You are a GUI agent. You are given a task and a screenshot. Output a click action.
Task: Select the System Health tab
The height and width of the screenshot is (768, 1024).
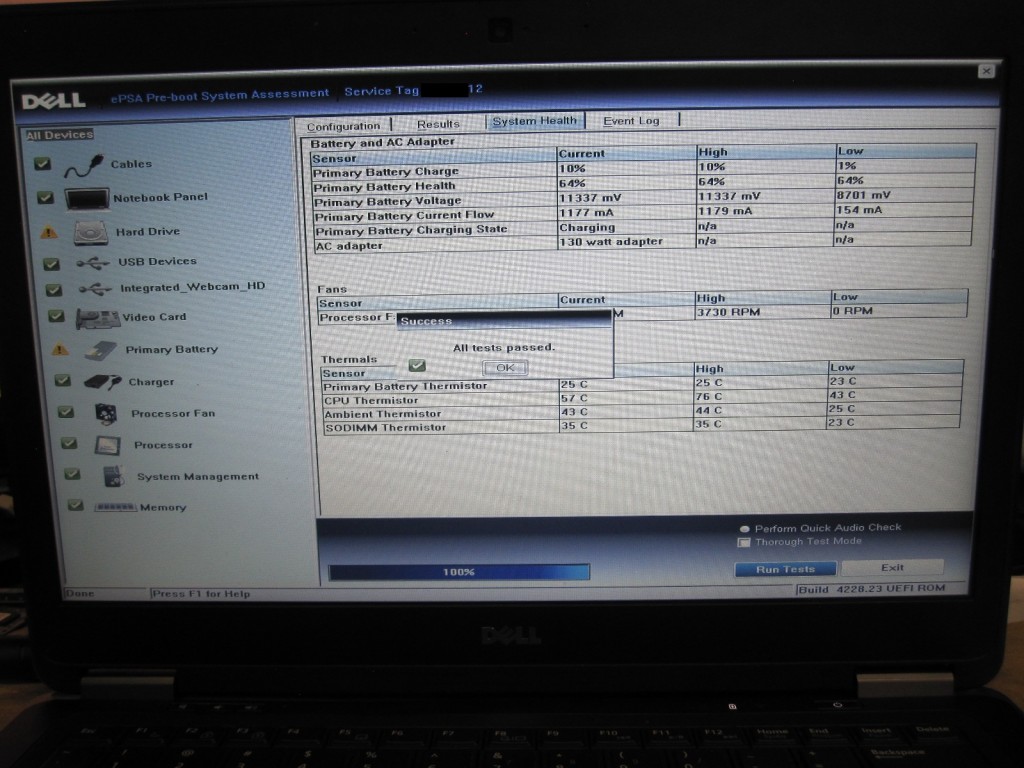(535, 121)
